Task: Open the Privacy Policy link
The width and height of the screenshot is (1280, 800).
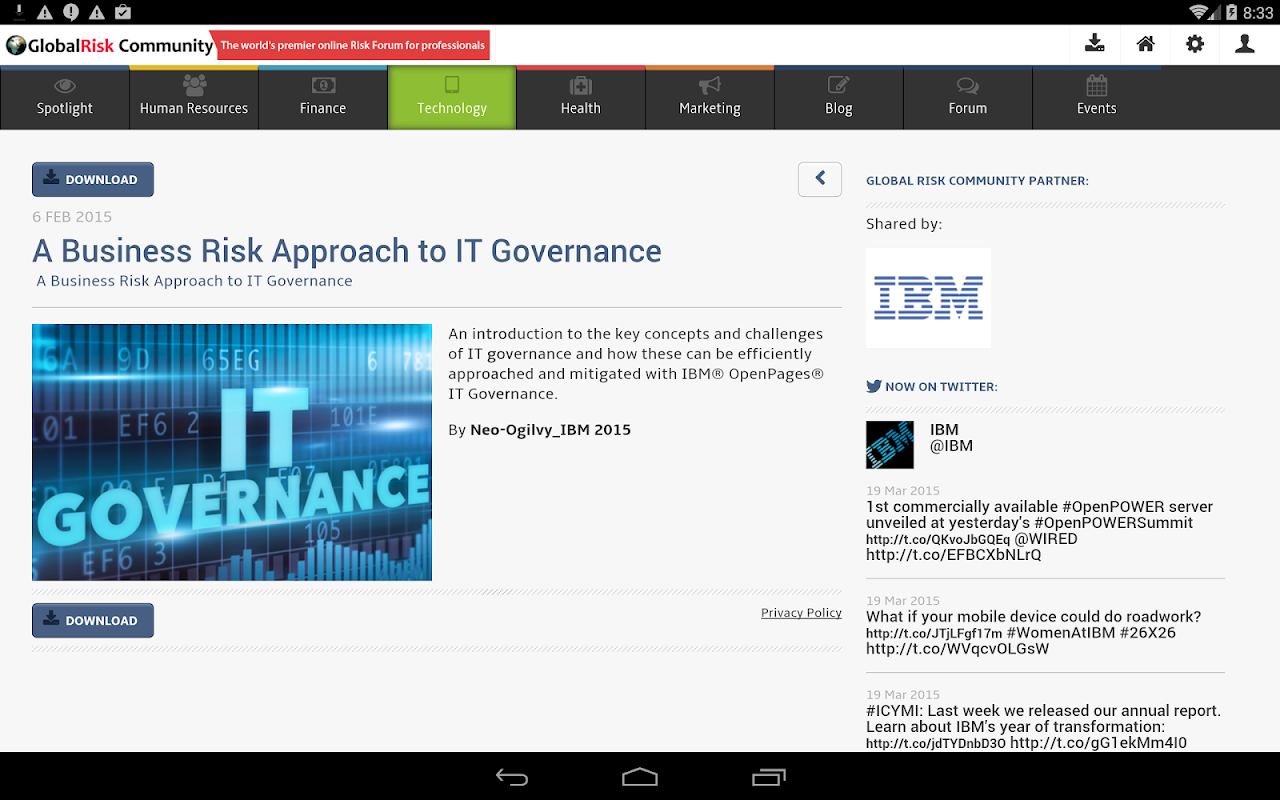Action: pyautogui.click(x=801, y=613)
